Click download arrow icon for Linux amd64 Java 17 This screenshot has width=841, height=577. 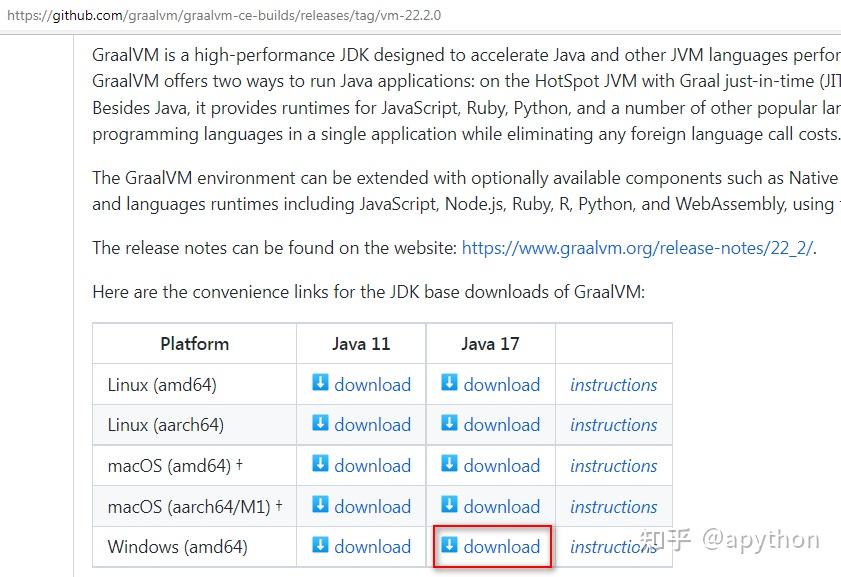(450, 383)
